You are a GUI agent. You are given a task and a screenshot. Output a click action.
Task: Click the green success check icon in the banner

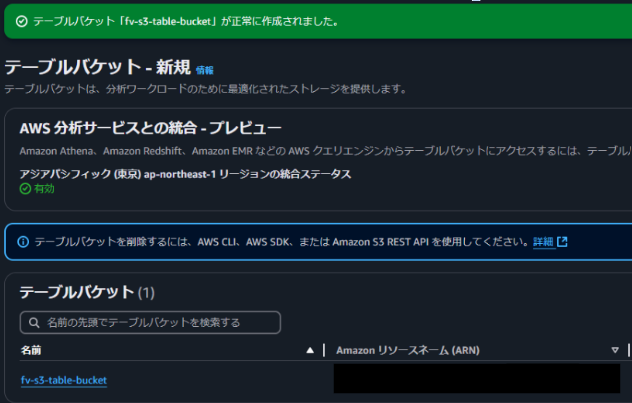click(22, 21)
